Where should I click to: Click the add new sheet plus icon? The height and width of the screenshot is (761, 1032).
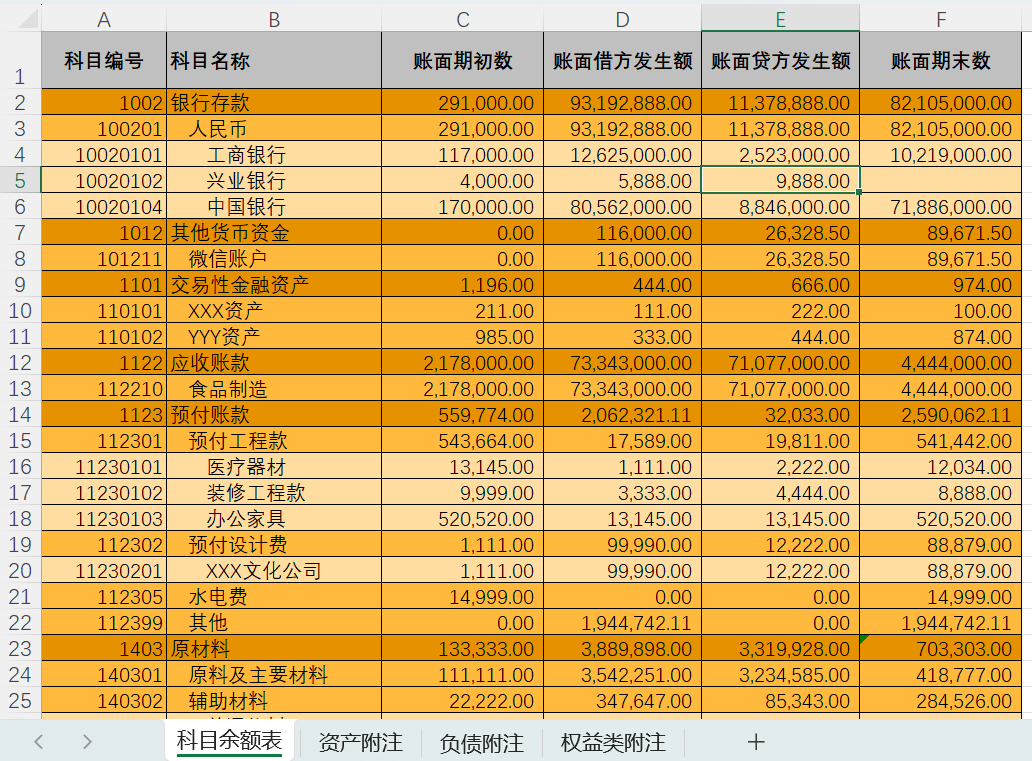pos(756,742)
